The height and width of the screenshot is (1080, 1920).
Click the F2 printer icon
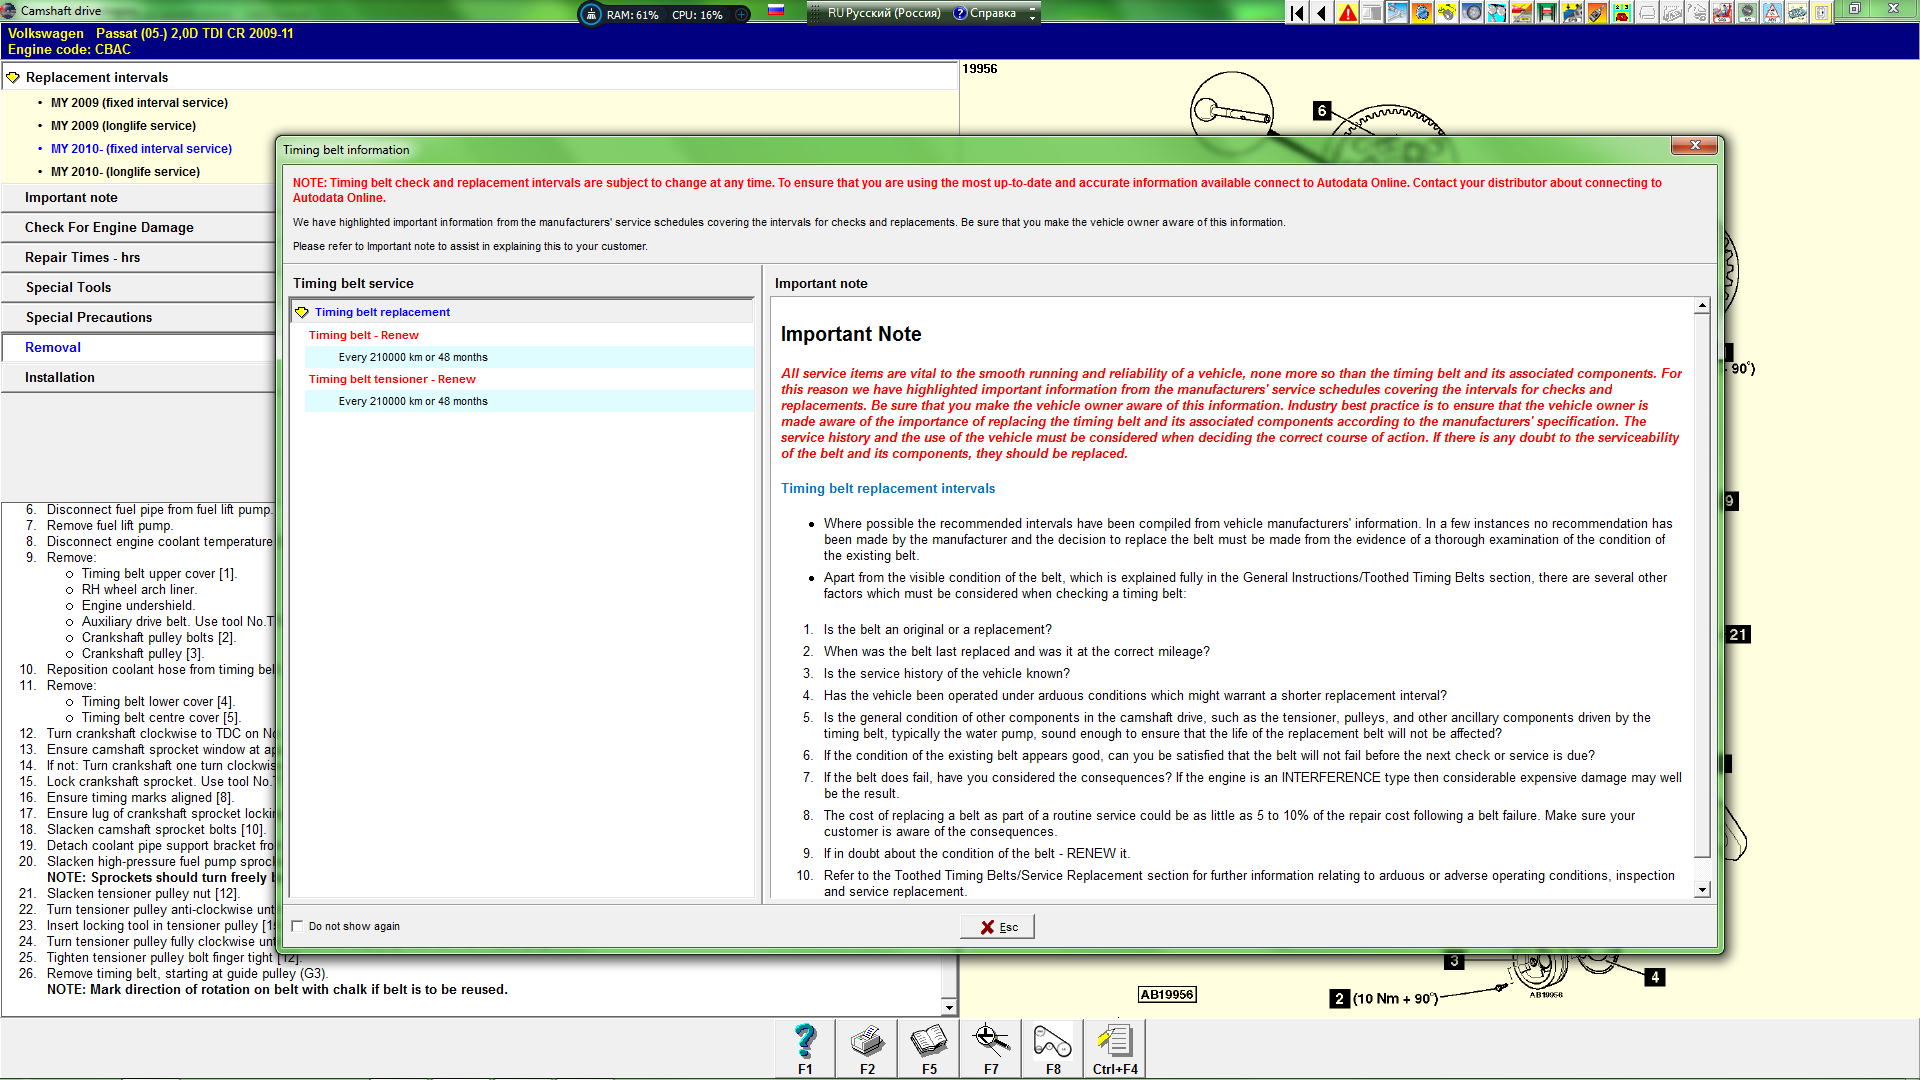click(x=867, y=1048)
